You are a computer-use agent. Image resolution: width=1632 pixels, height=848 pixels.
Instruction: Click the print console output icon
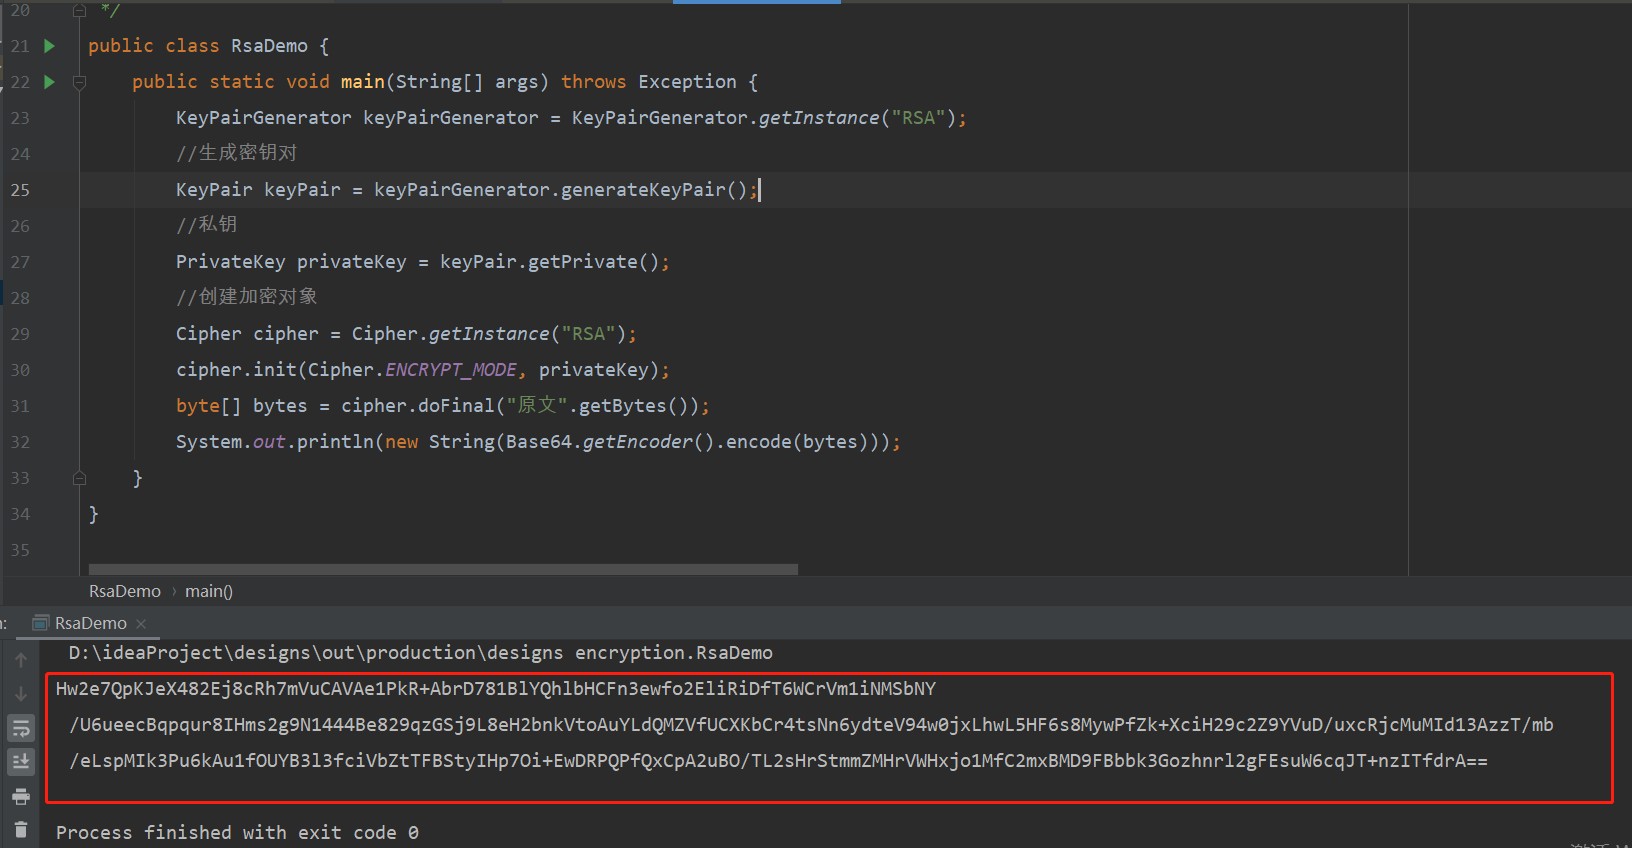pyautogui.click(x=21, y=796)
